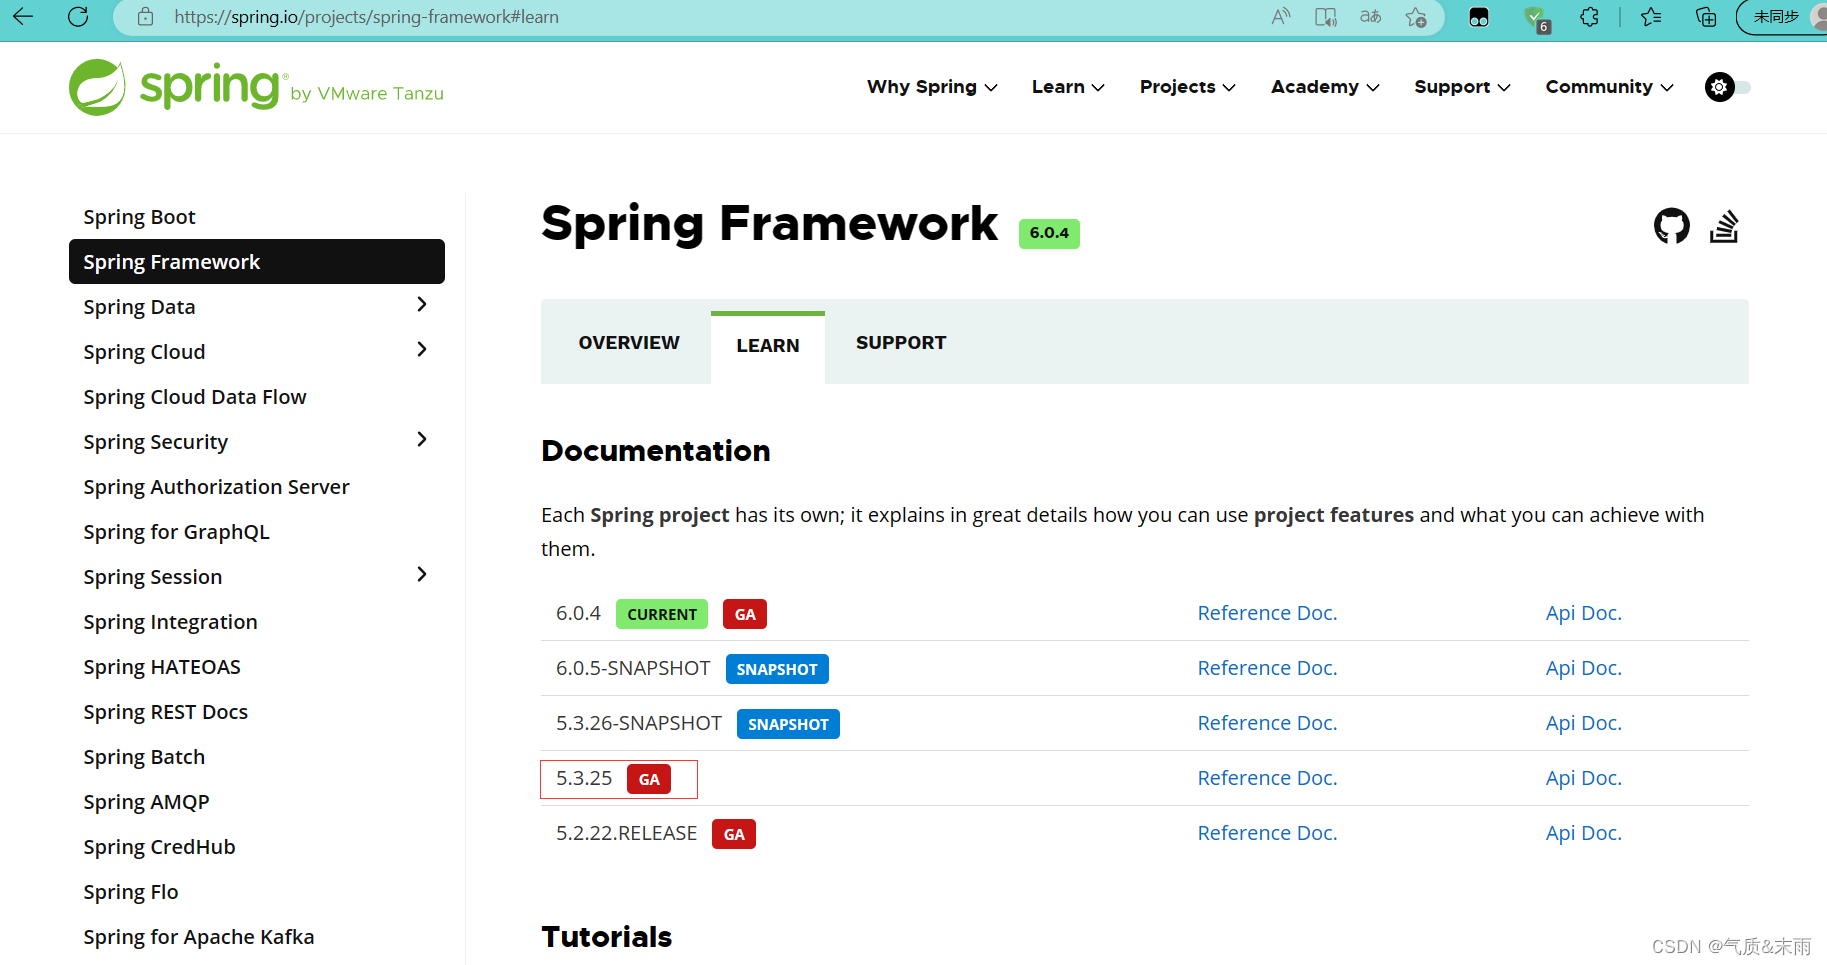
Task: Open the Support dropdown in the top navigation
Action: click(1462, 87)
